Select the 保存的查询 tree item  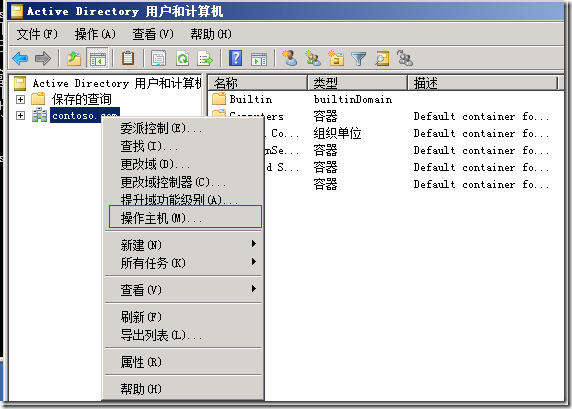click(81, 99)
